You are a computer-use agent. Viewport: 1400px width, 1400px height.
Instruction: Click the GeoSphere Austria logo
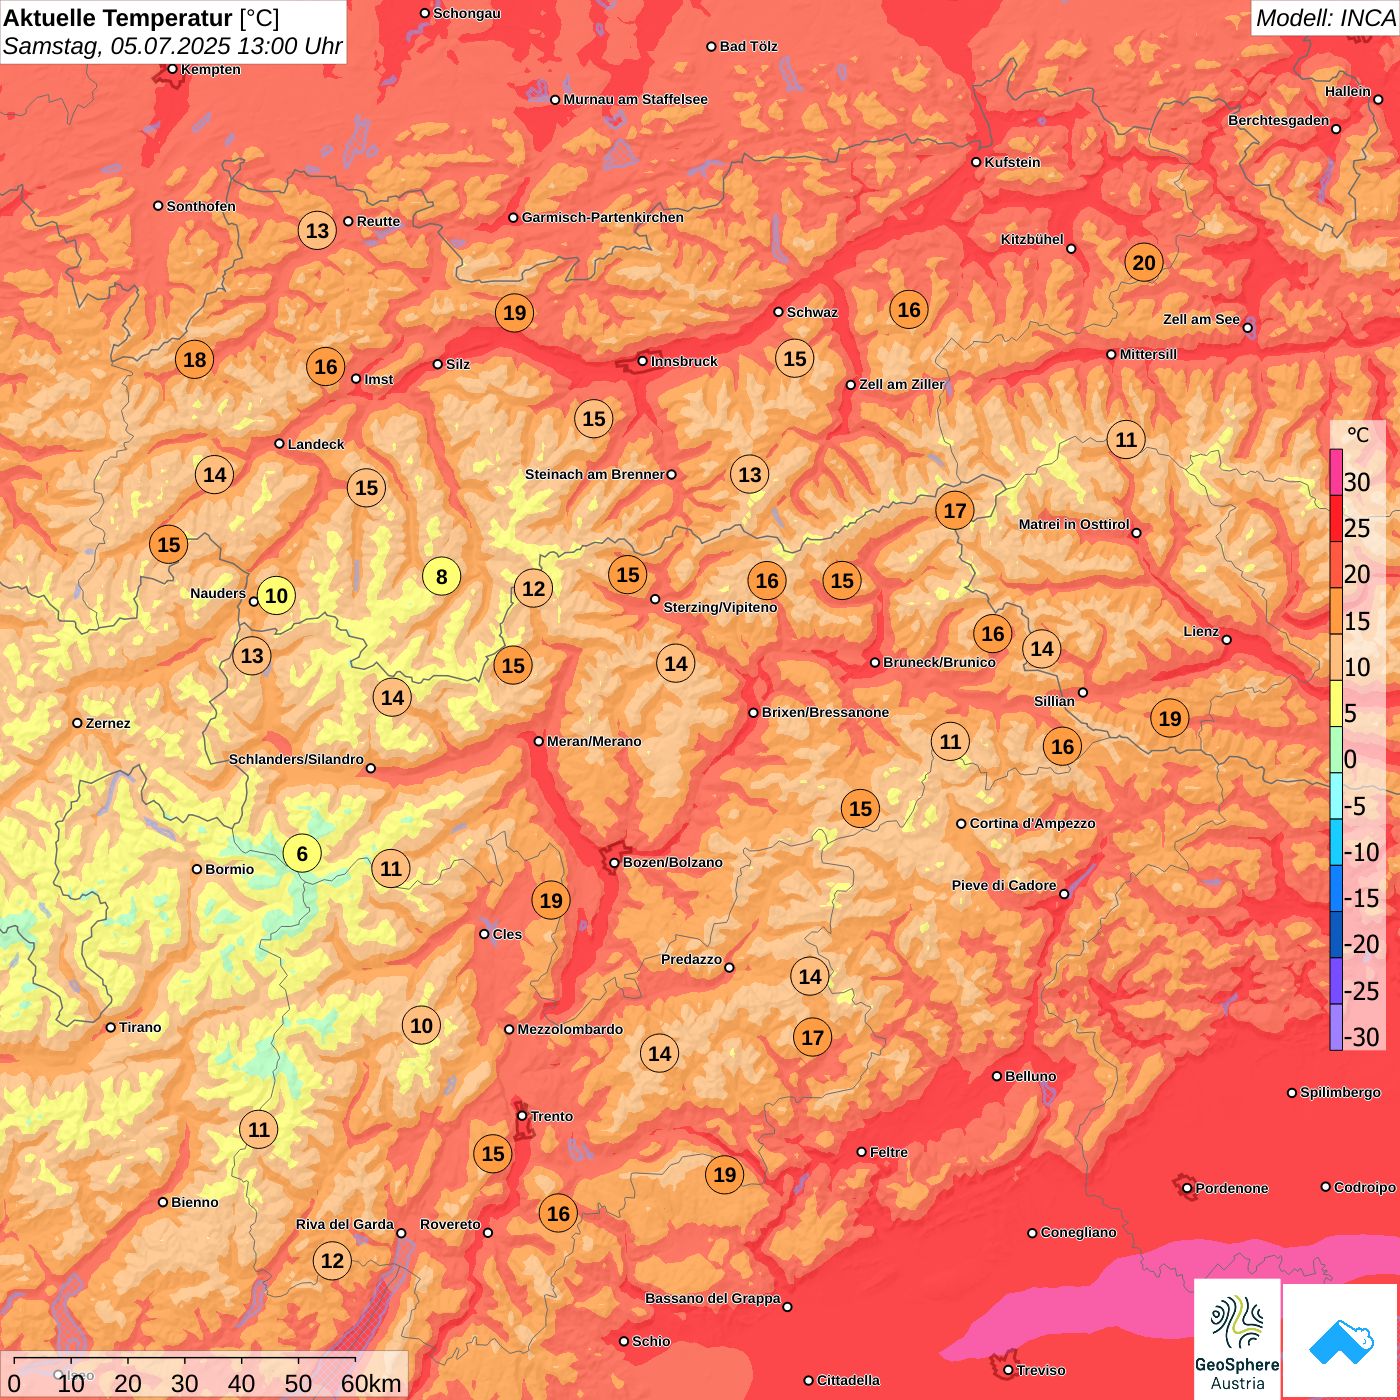[1237, 1340]
